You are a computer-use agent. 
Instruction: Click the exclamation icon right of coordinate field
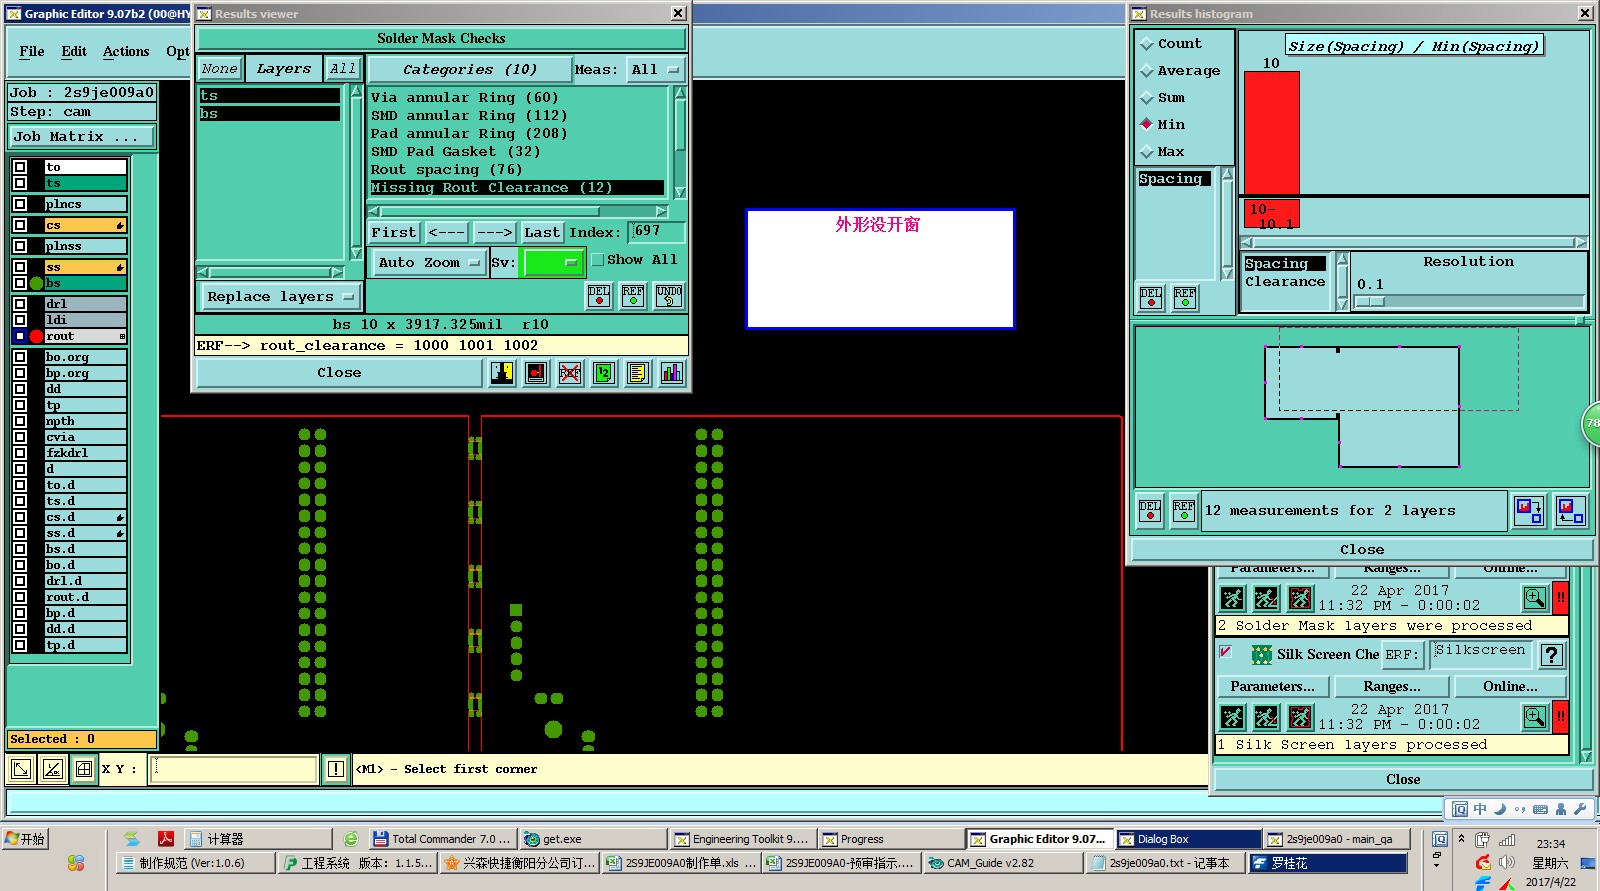336,769
